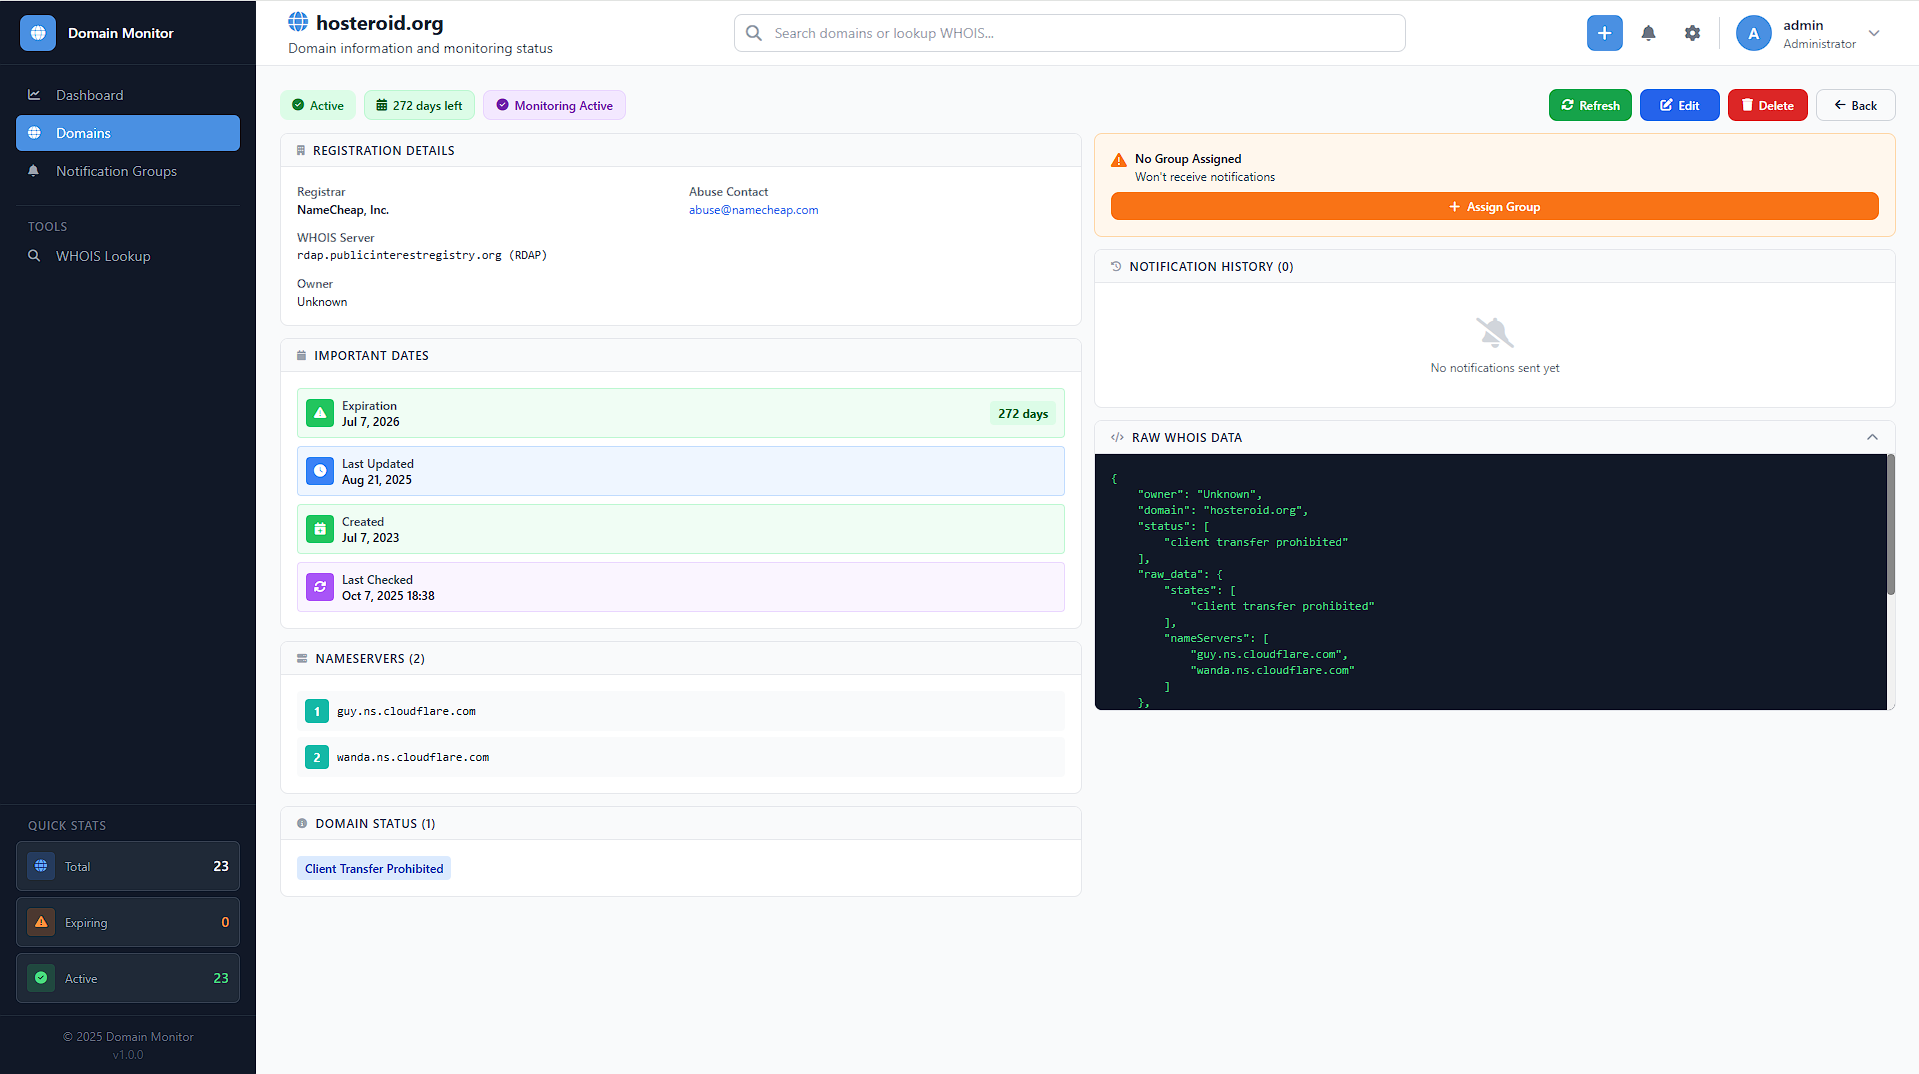Screen dimensions: 1919x1074
Task: Click the Raw WHOIS data scrollbar
Action: click(x=1890, y=525)
